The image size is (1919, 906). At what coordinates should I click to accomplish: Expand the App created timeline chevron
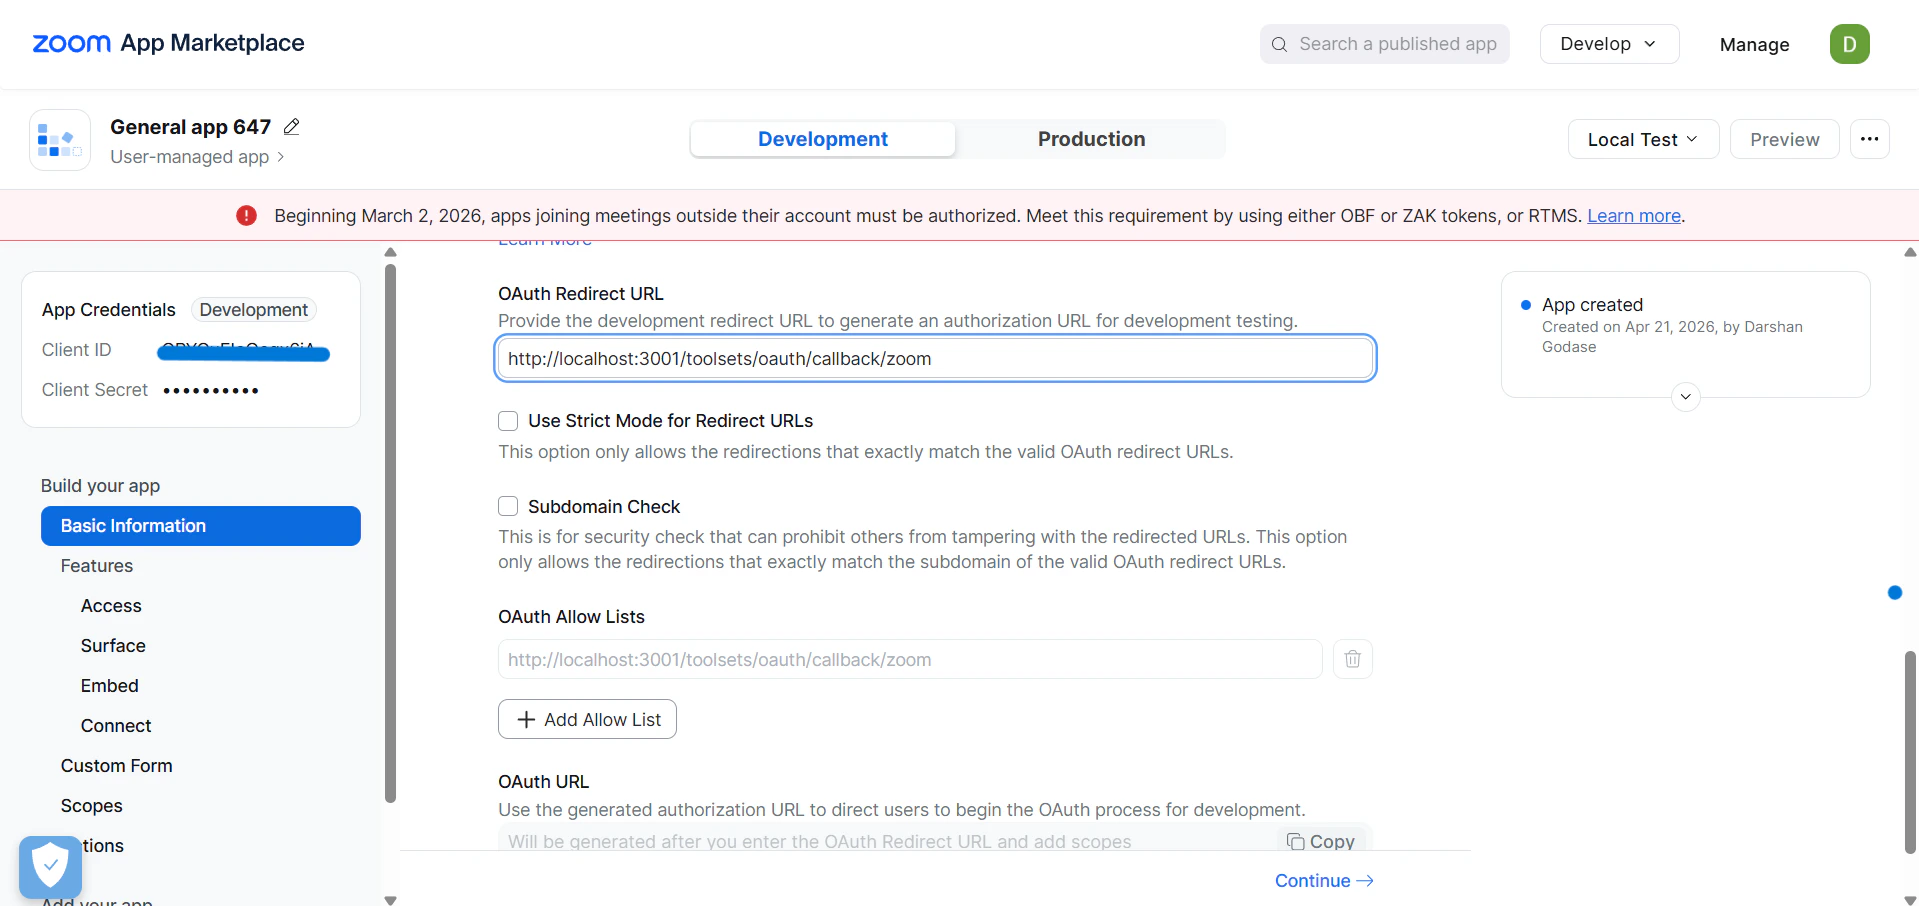[1686, 397]
